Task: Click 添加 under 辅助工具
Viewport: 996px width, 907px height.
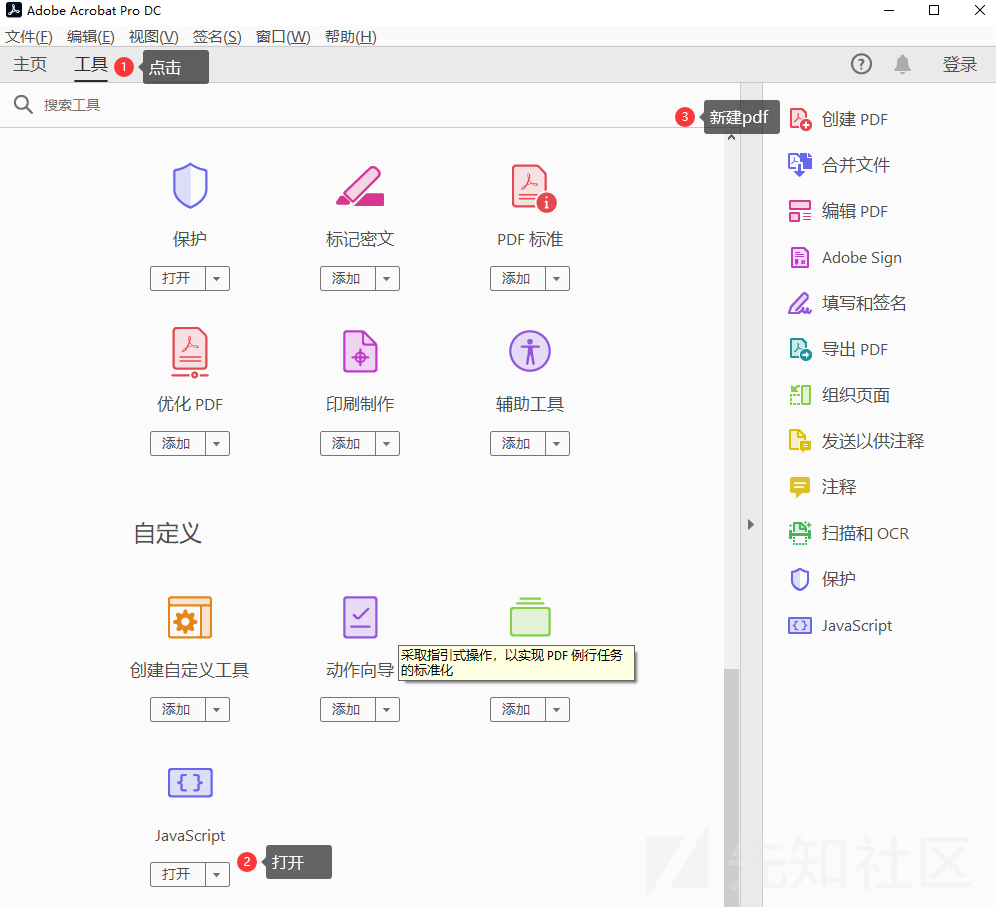Action: coord(518,444)
